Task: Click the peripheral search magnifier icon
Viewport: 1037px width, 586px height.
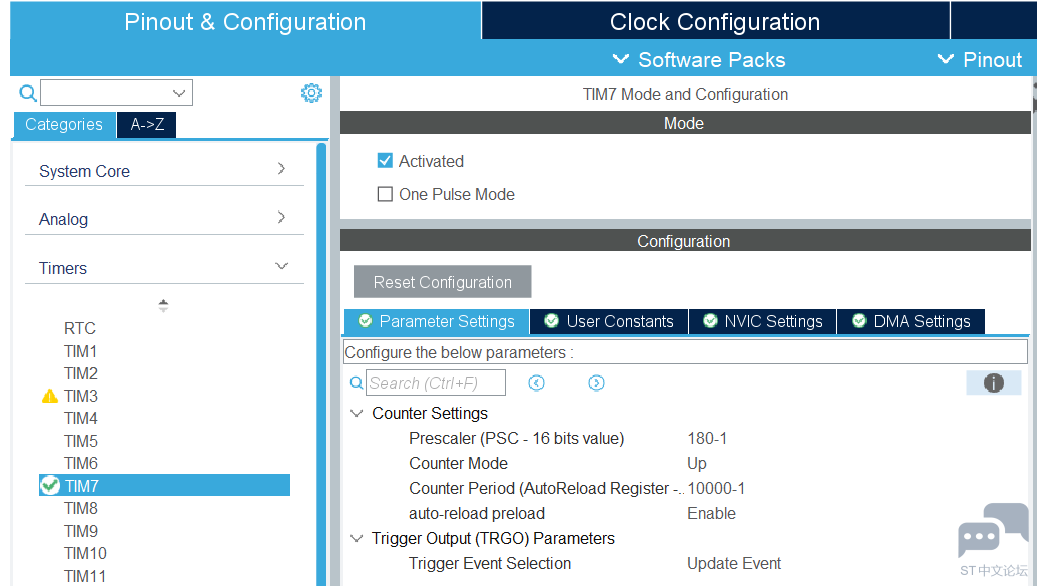Action: [x=28, y=93]
